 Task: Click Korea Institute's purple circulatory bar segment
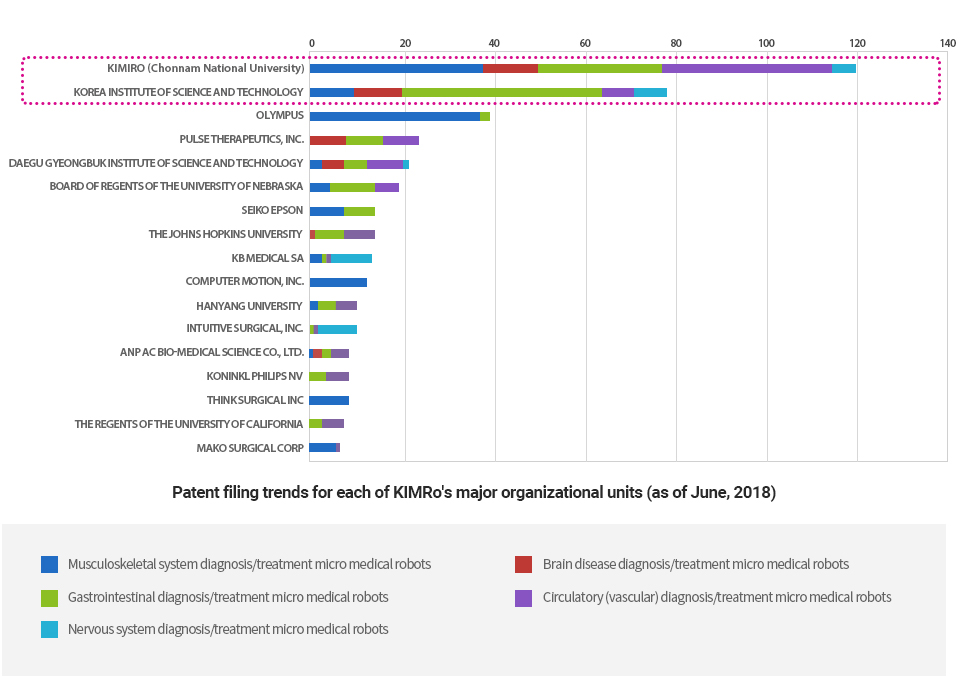tap(618, 92)
